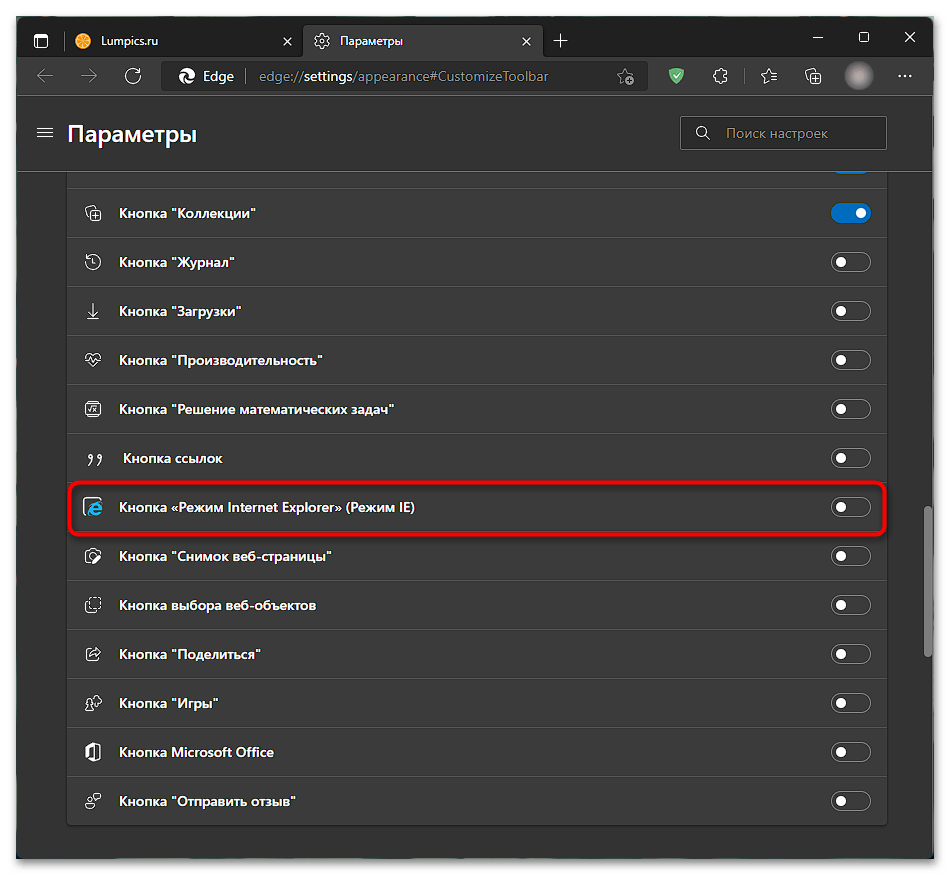The height and width of the screenshot is (875, 950).
Task: Open the Extensions puzzle icon
Action: click(720, 76)
